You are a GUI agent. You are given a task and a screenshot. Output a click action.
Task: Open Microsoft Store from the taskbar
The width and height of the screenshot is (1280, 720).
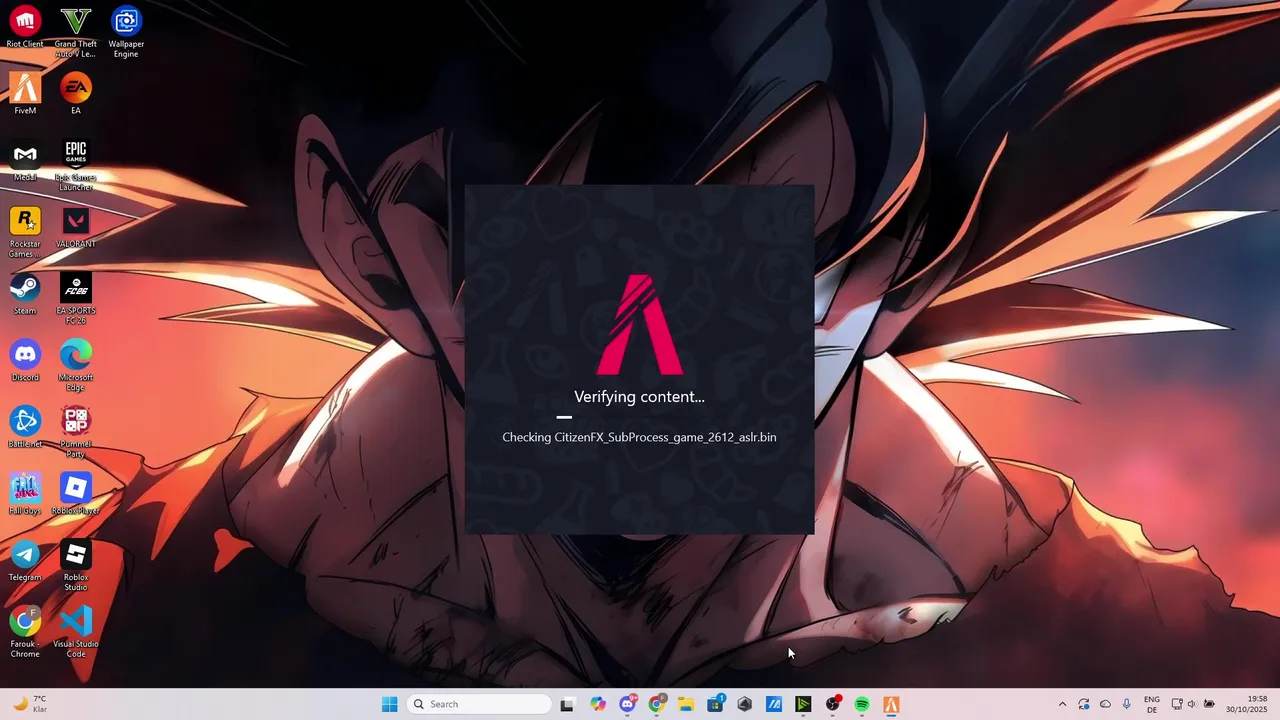tap(715, 704)
